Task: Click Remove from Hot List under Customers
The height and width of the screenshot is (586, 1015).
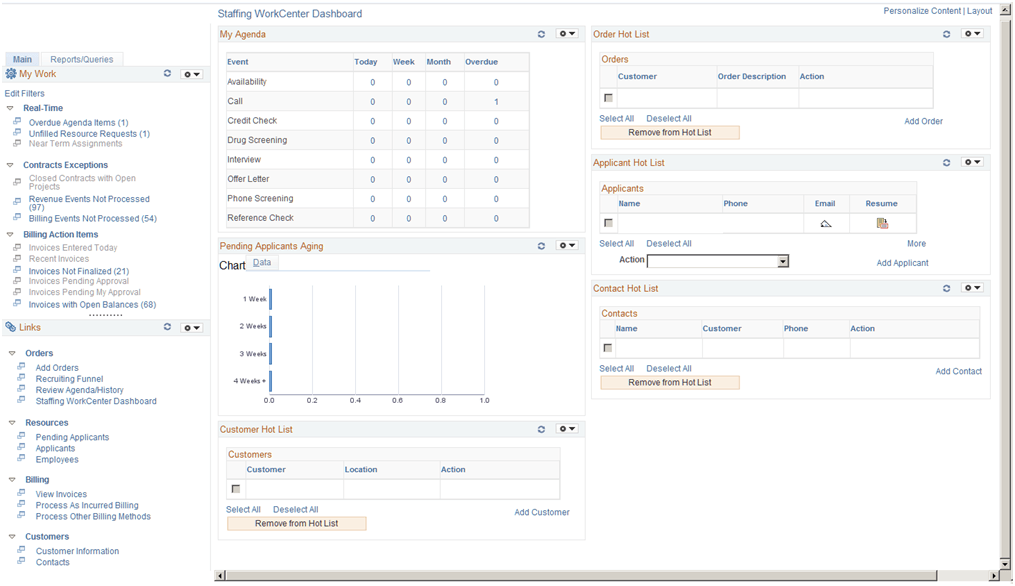Action: click(x=296, y=523)
